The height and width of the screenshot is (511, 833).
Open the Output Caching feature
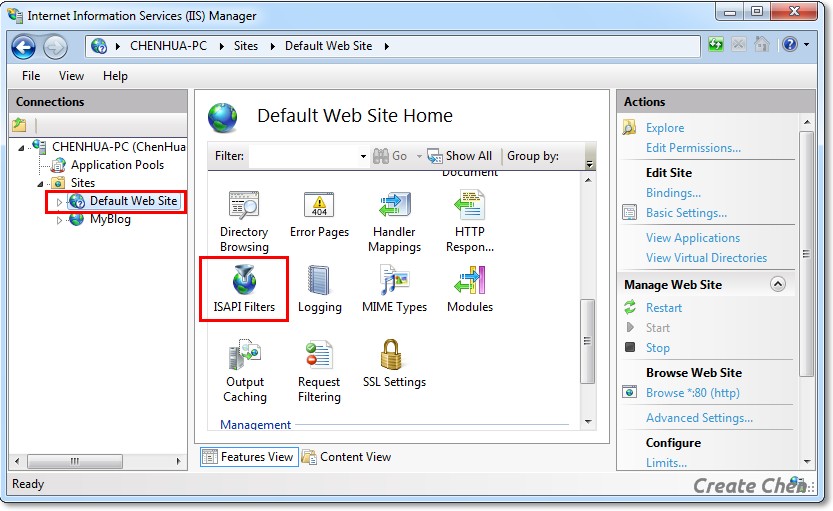tap(244, 372)
